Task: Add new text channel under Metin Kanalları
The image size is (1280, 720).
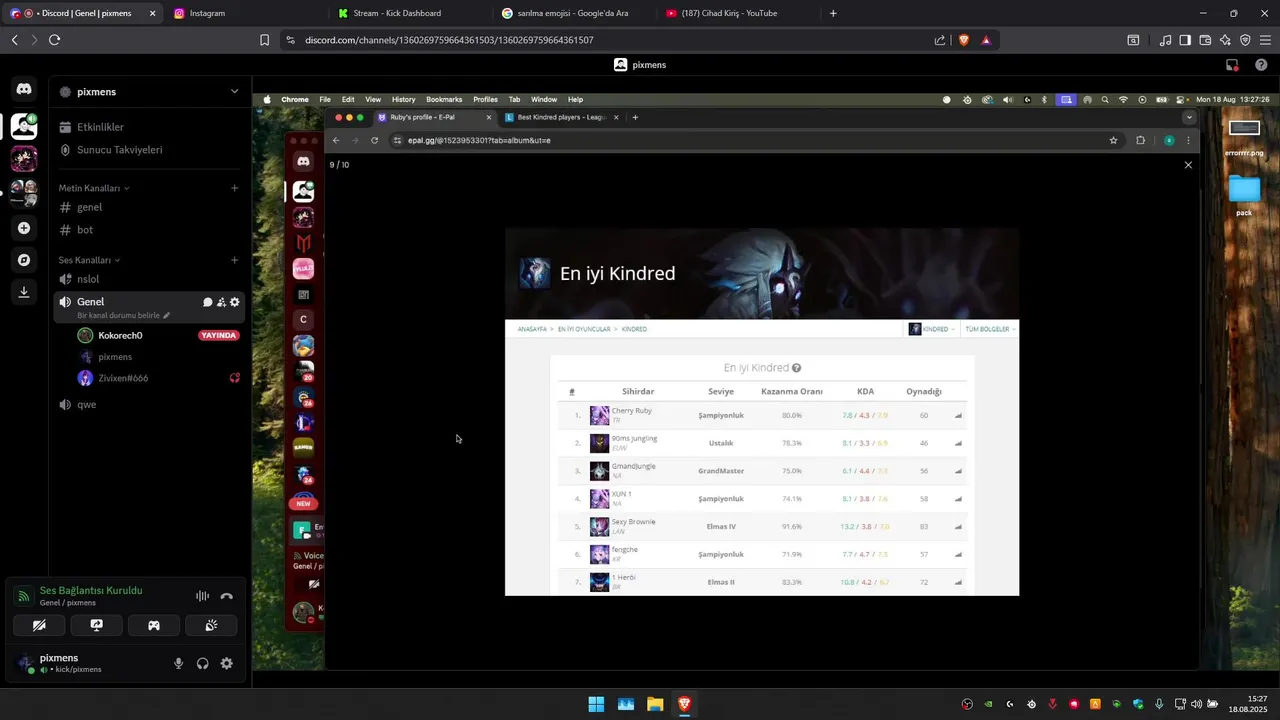Action: (235, 188)
